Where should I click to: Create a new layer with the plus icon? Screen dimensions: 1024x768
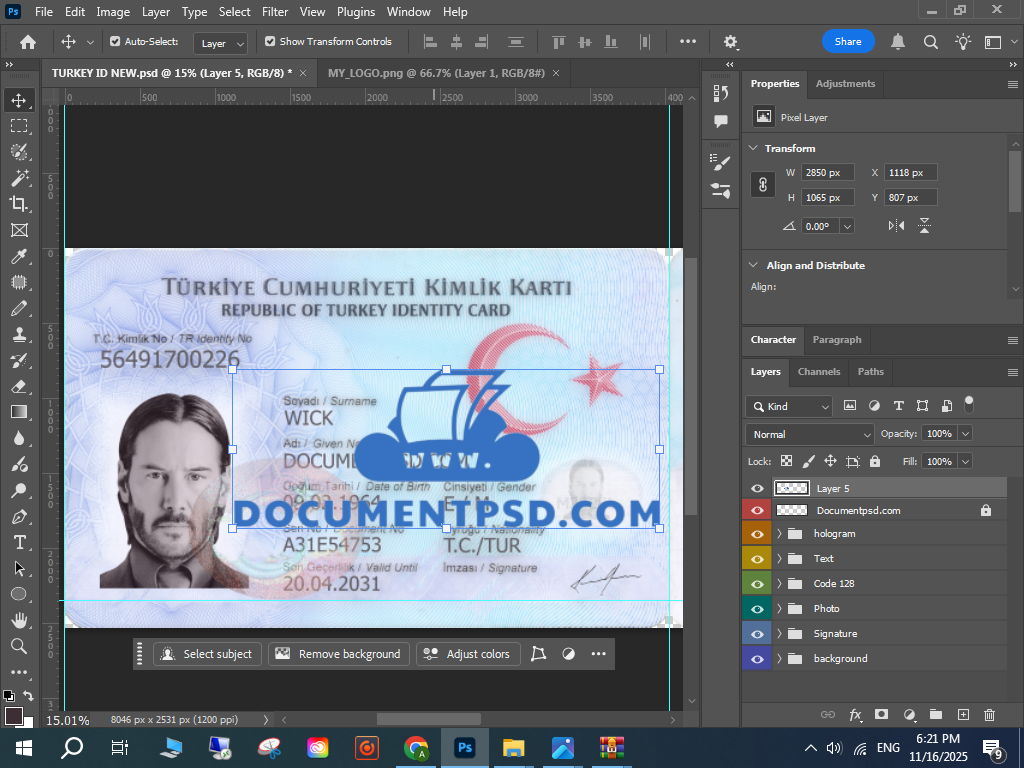[963, 715]
